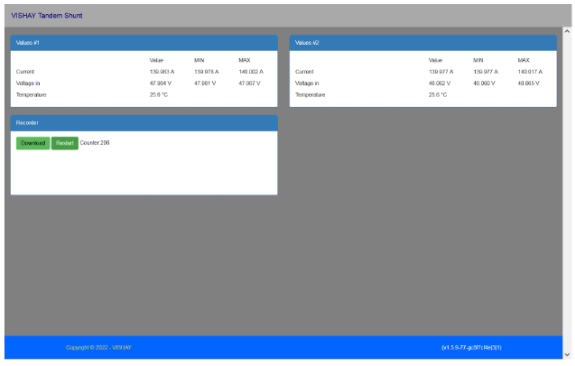The image size is (575, 366).
Task: Click the green Download button in Recorder
Action: [33, 143]
